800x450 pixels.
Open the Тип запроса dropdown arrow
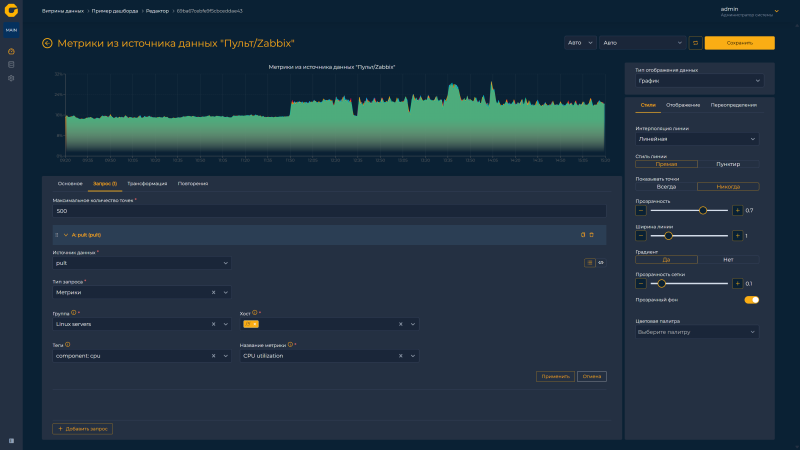coord(226,292)
